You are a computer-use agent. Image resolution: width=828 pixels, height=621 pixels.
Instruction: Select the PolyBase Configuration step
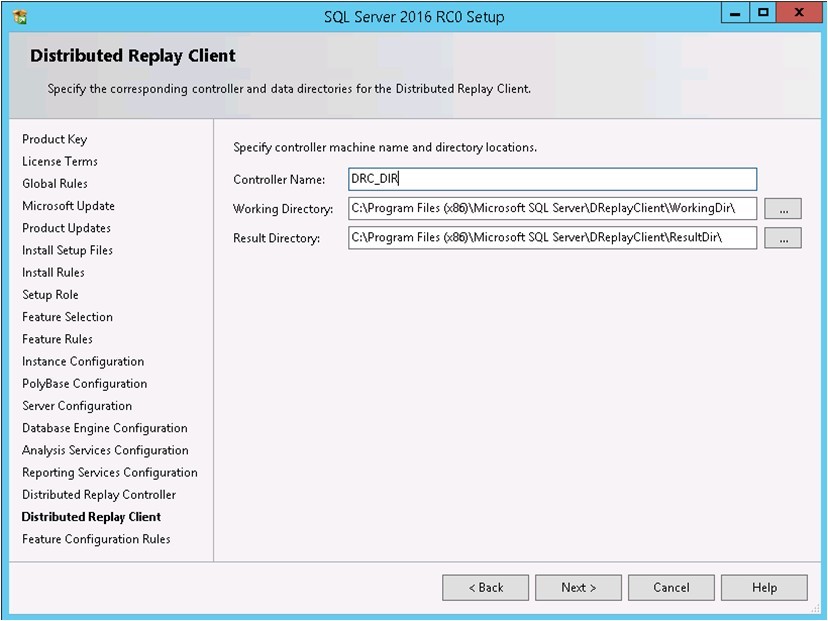(x=84, y=383)
